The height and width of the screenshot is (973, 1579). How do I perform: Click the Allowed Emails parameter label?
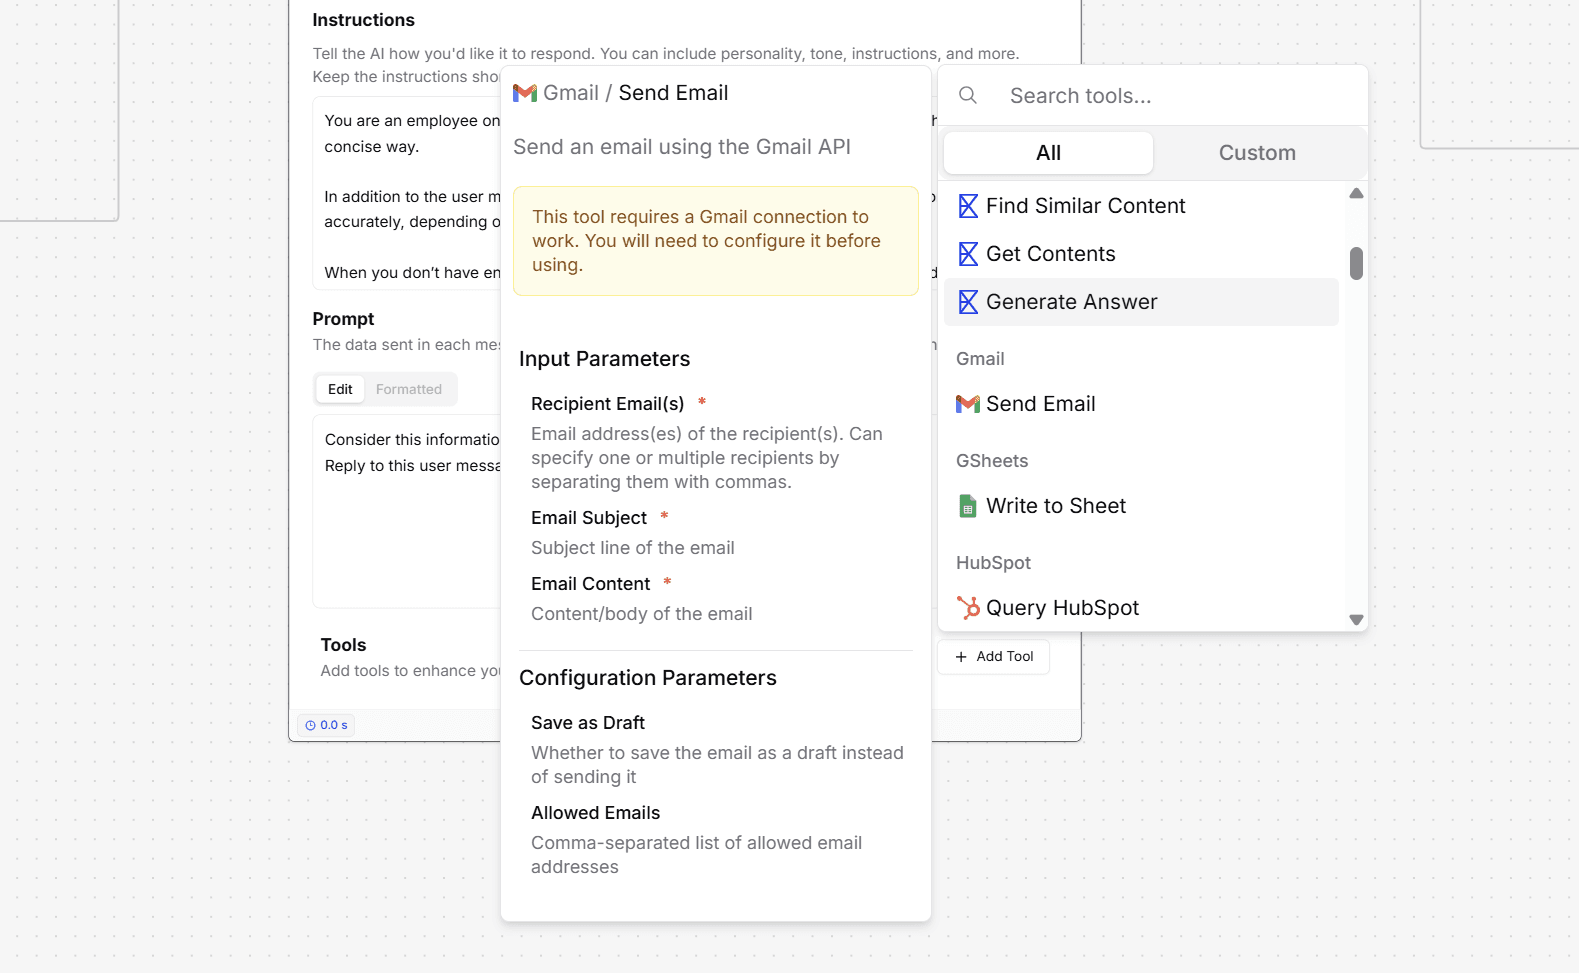(x=596, y=813)
